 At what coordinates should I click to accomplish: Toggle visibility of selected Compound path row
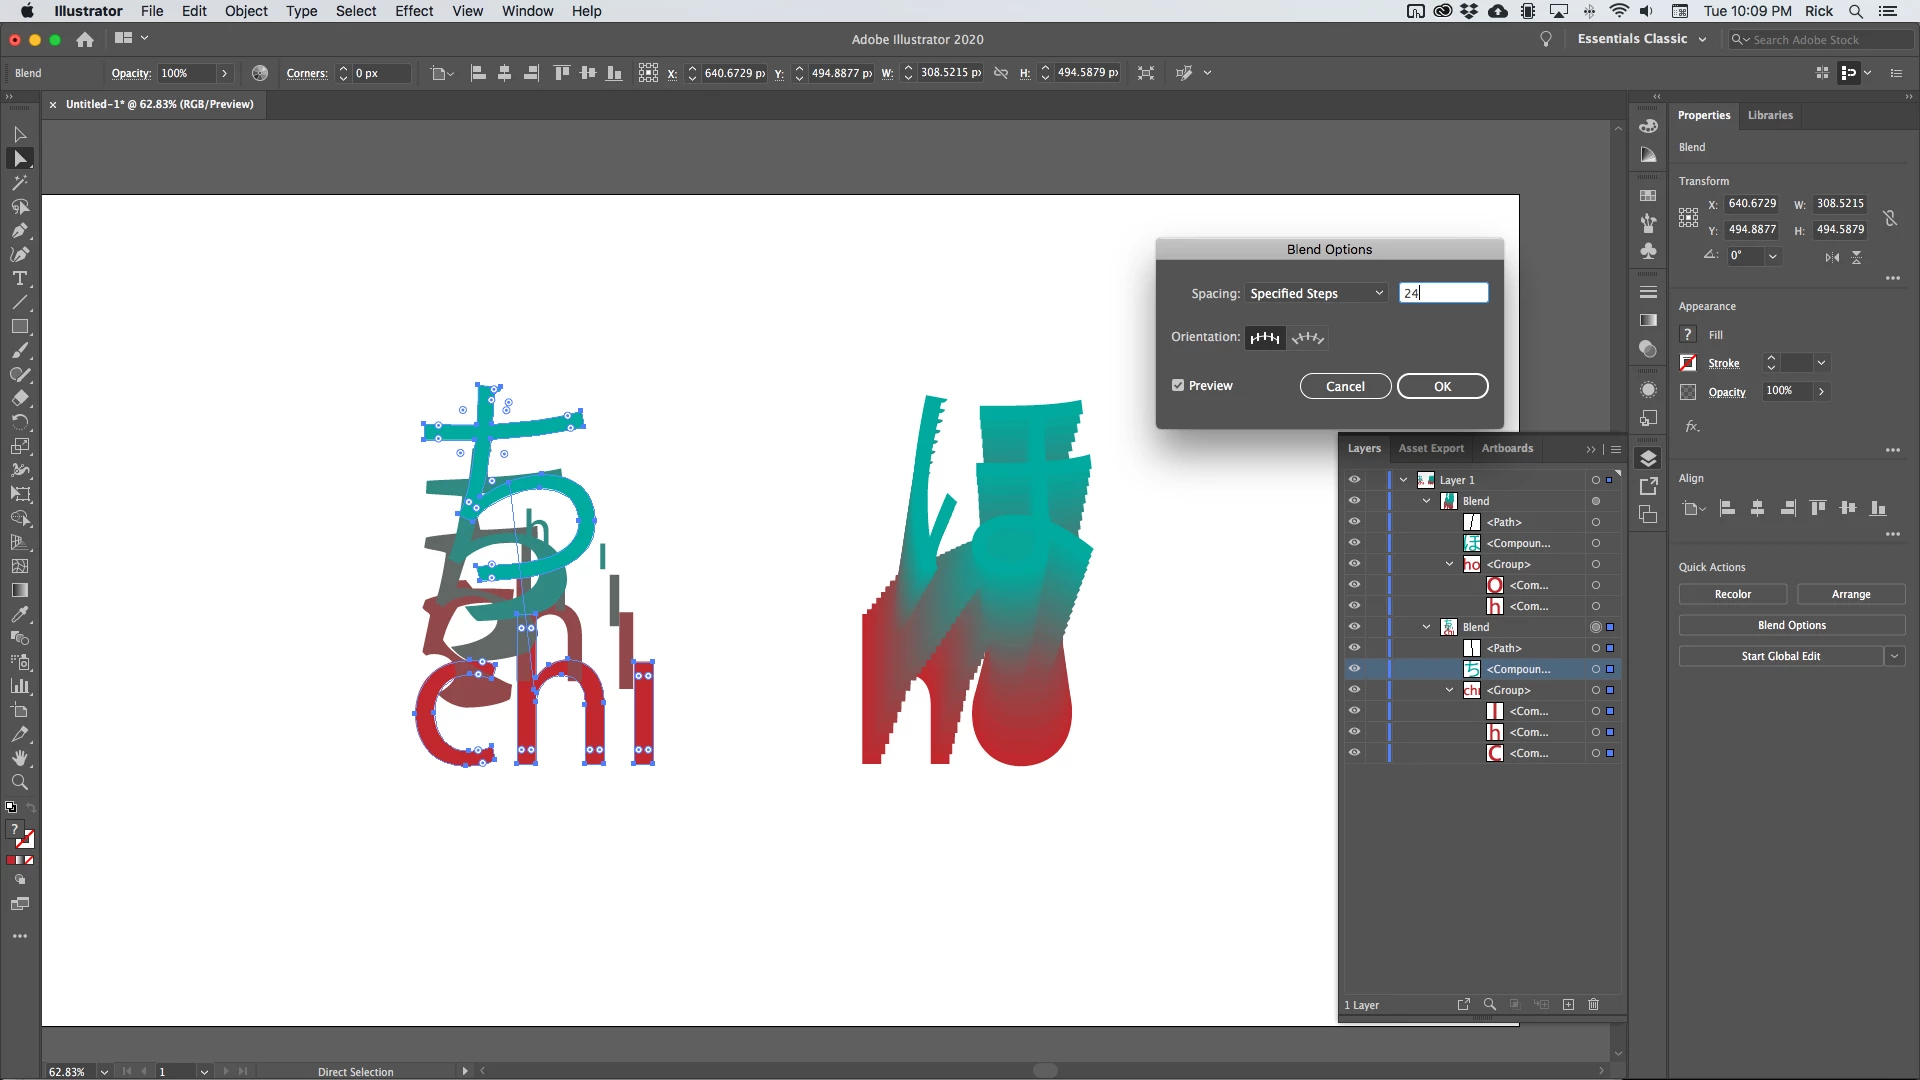tap(1354, 669)
